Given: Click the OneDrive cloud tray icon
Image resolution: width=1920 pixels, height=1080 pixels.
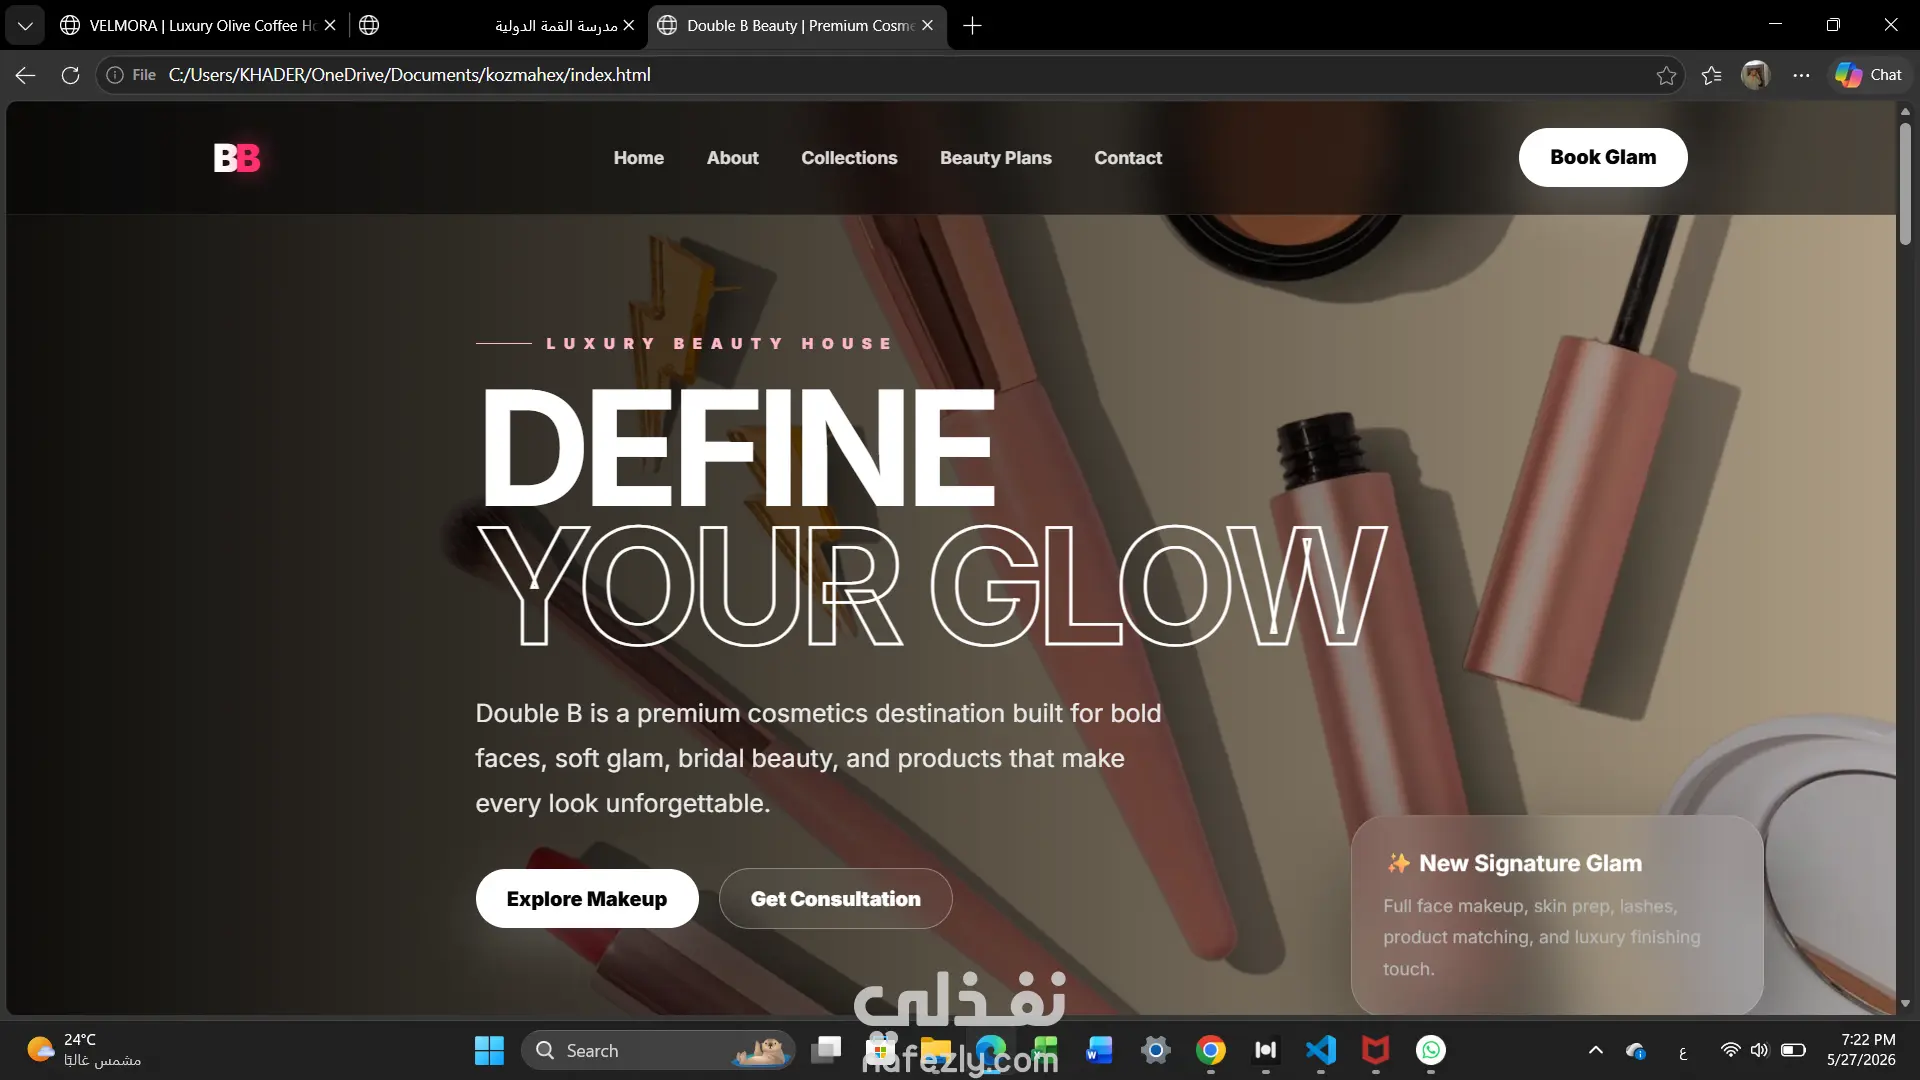Looking at the screenshot, I should pyautogui.click(x=1636, y=1050).
